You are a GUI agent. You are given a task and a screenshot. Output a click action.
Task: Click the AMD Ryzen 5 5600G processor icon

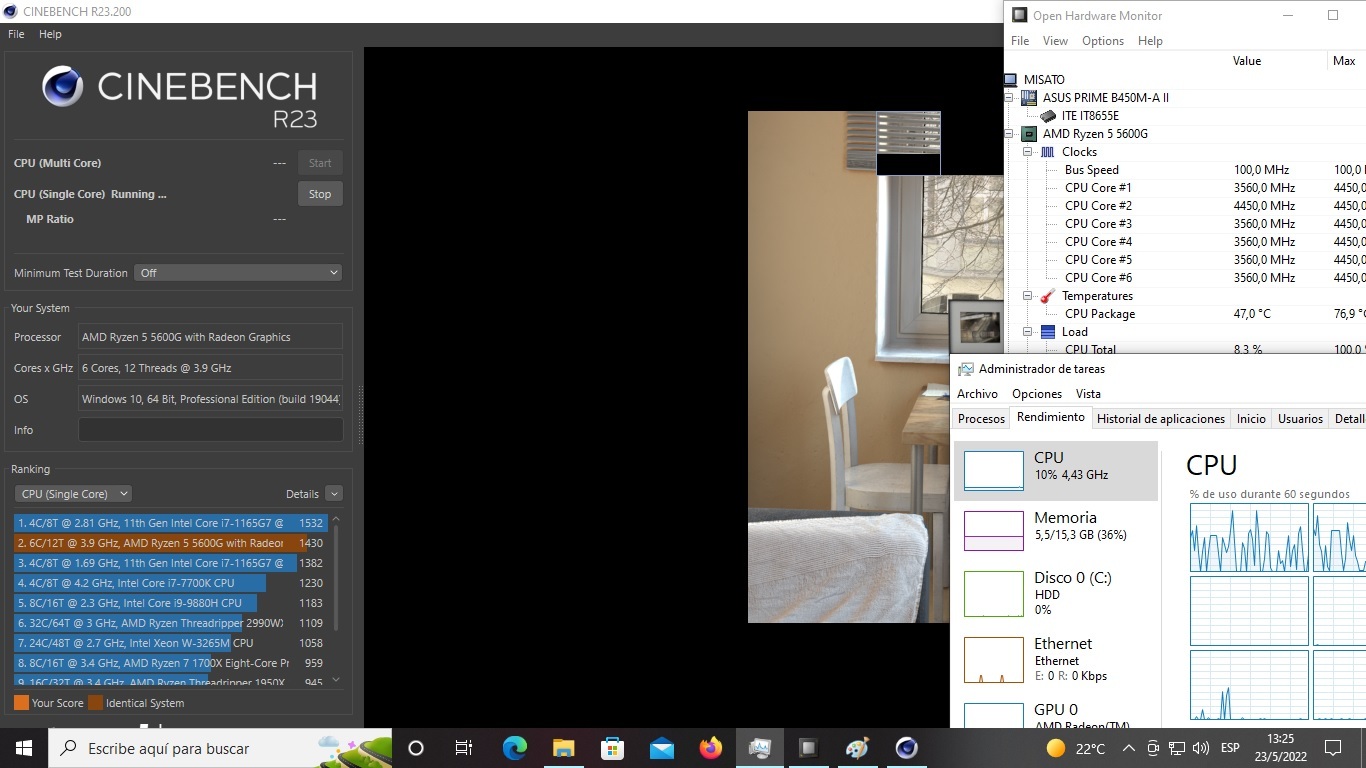(1028, 134)
